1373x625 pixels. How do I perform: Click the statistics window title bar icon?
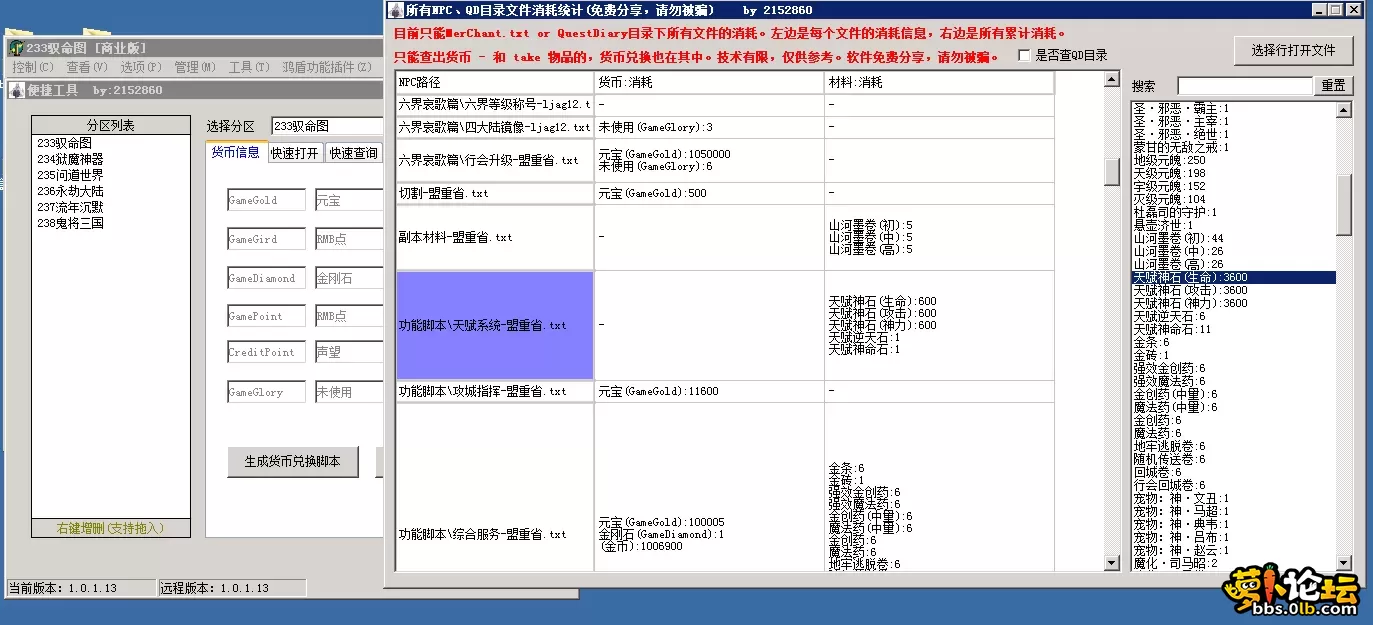[397, 10]
